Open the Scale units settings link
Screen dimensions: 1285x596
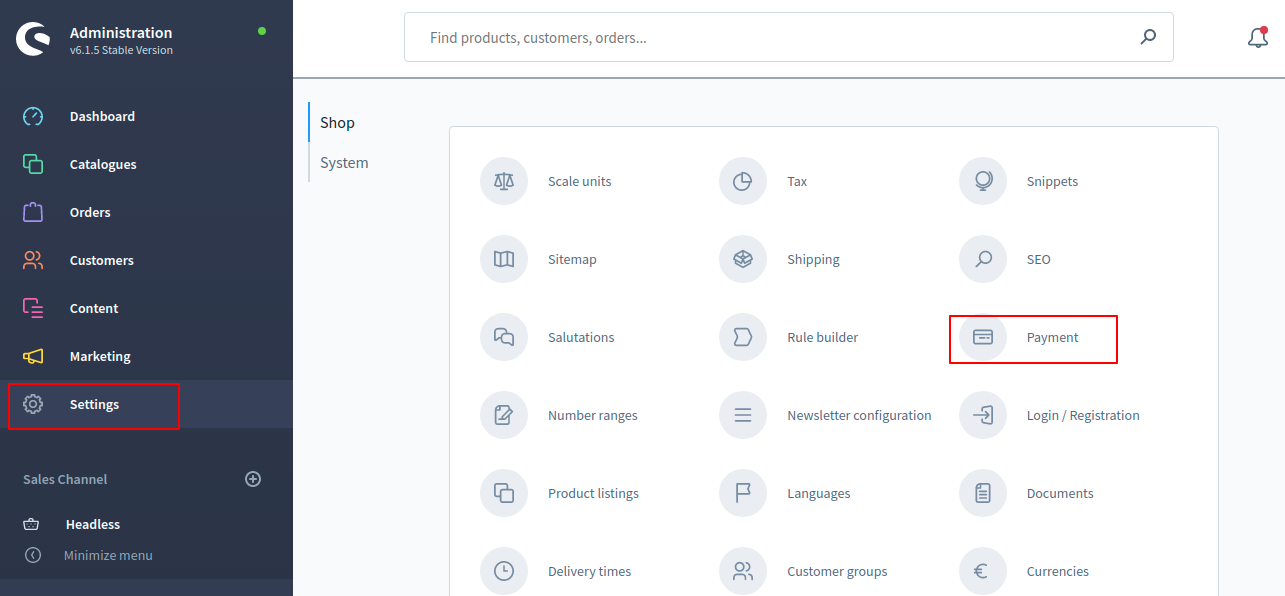(x=579, y=182)
